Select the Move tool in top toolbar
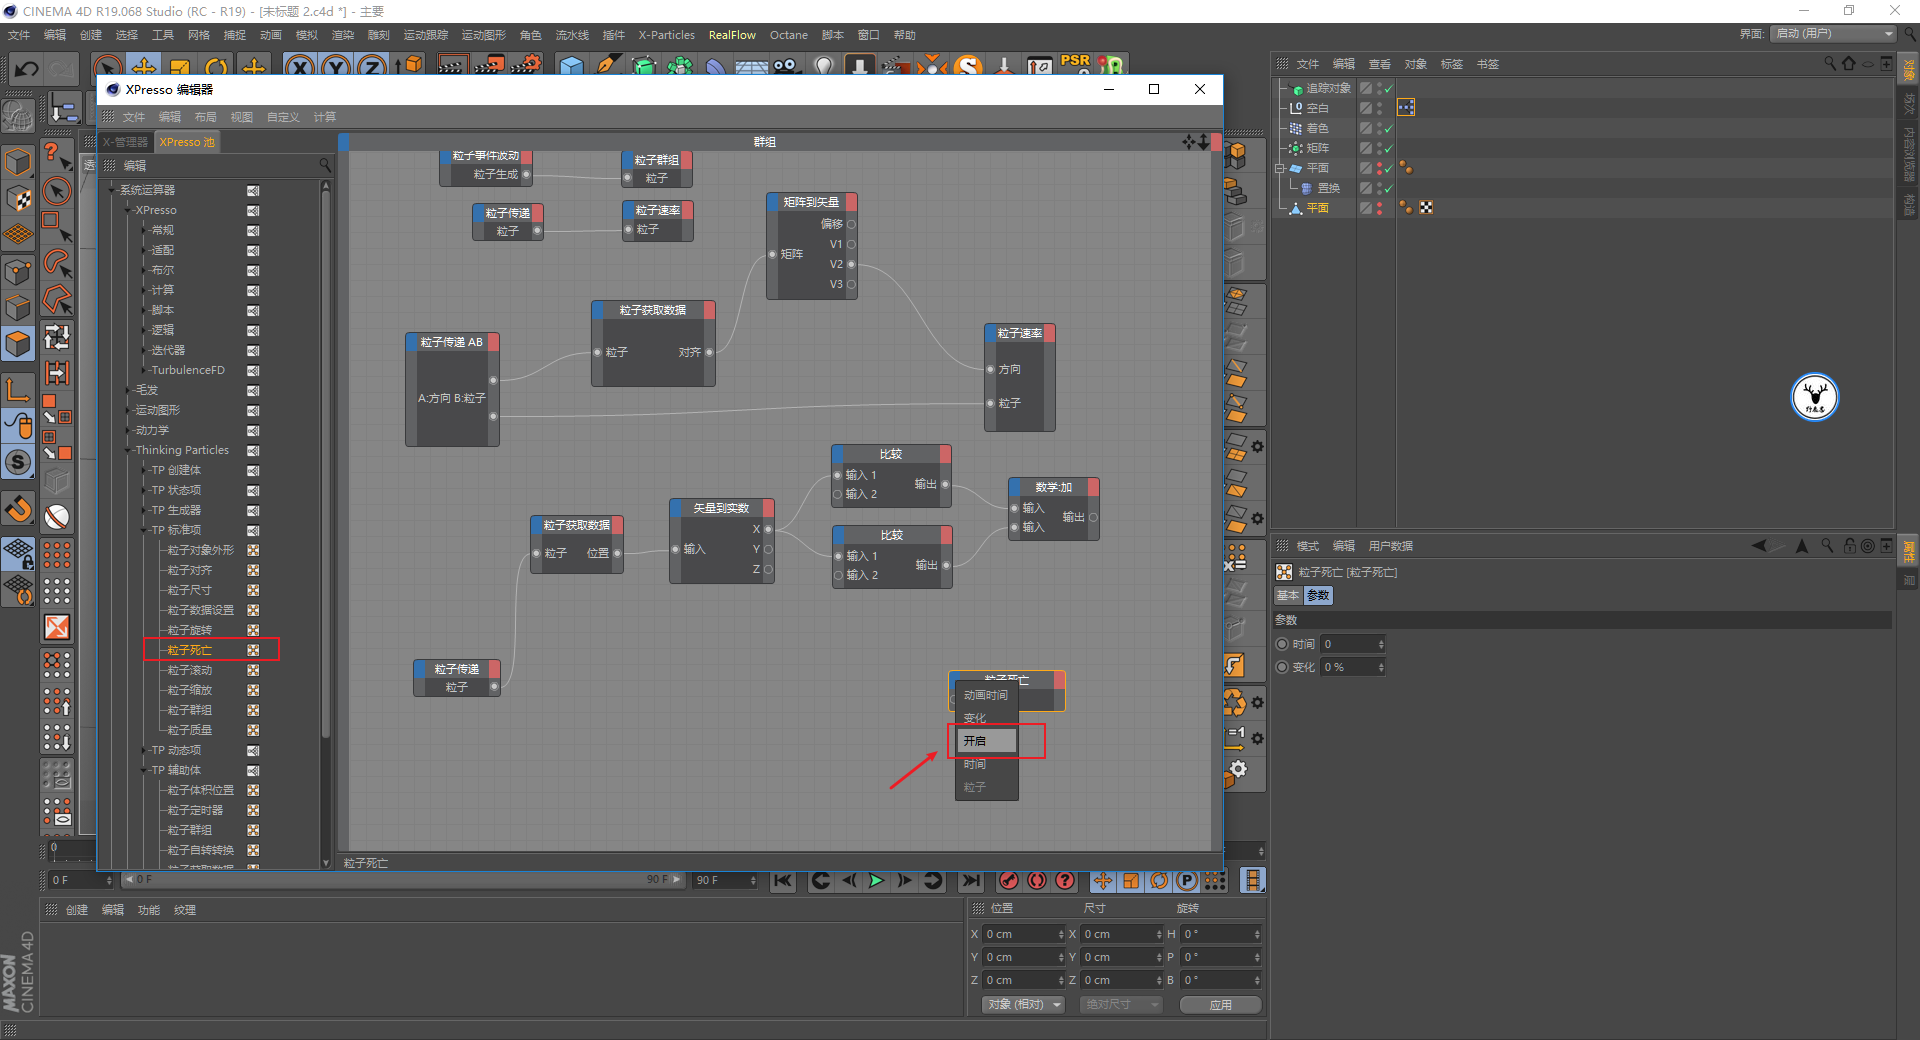Image resolution: width=1920 pixels, height=1040 pixels. [x=144, y=68]
